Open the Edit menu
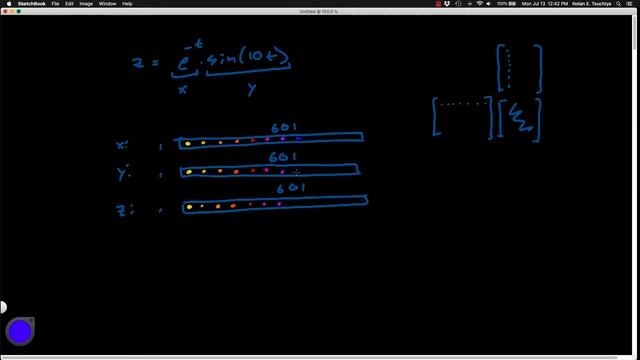640x360 pixels. click(69, 4)
